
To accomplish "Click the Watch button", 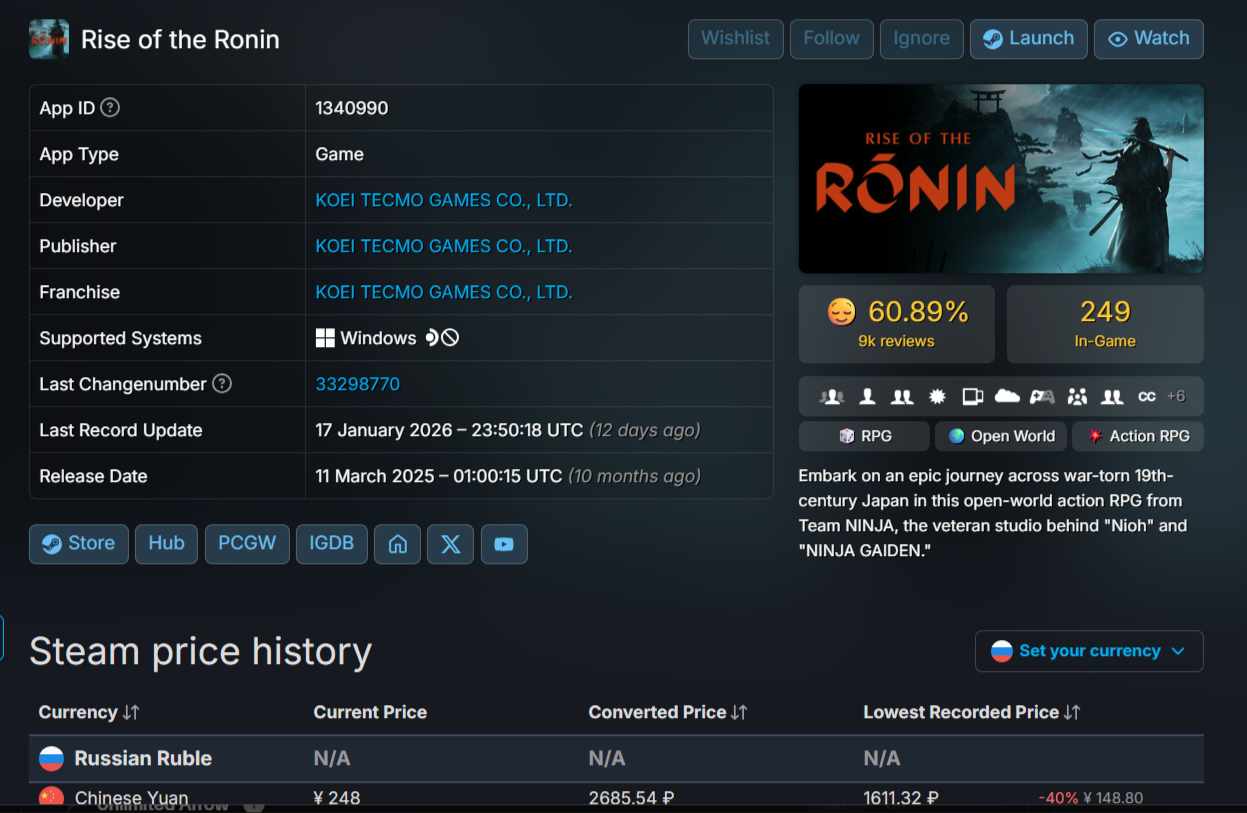I will click(x=1148, y=39).
